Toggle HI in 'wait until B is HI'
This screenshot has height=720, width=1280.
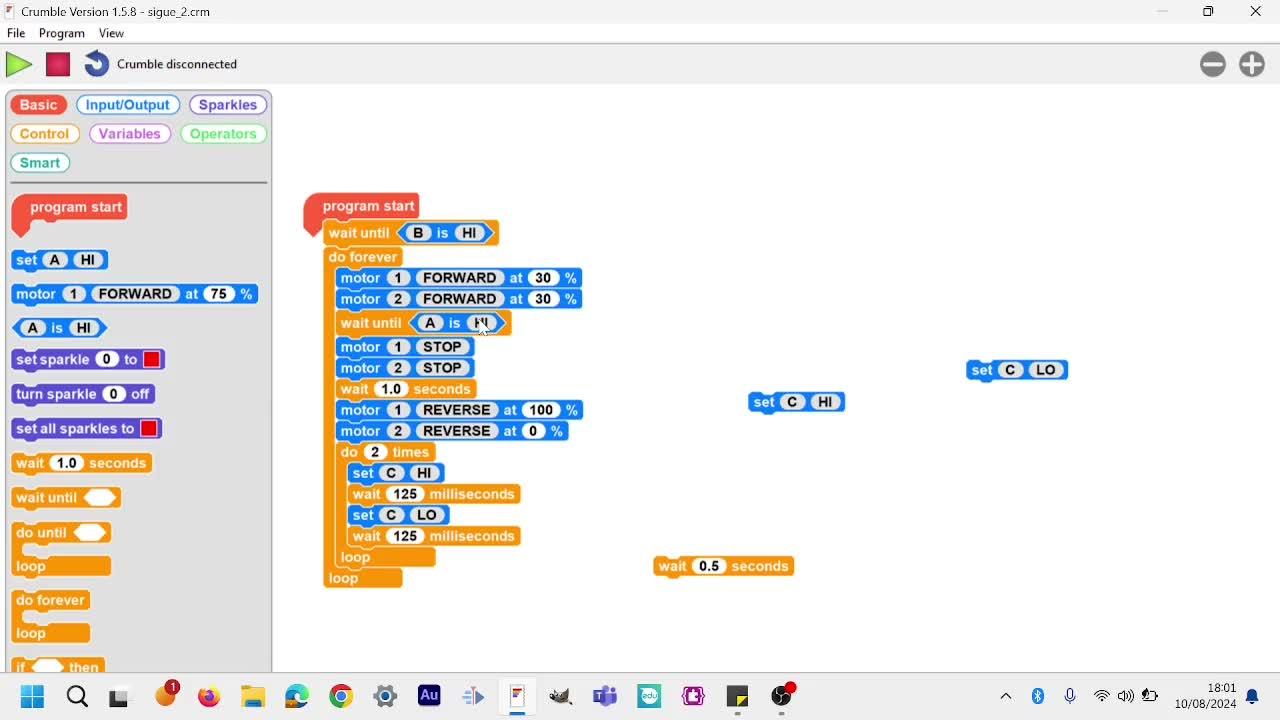[x=469, y=233]
